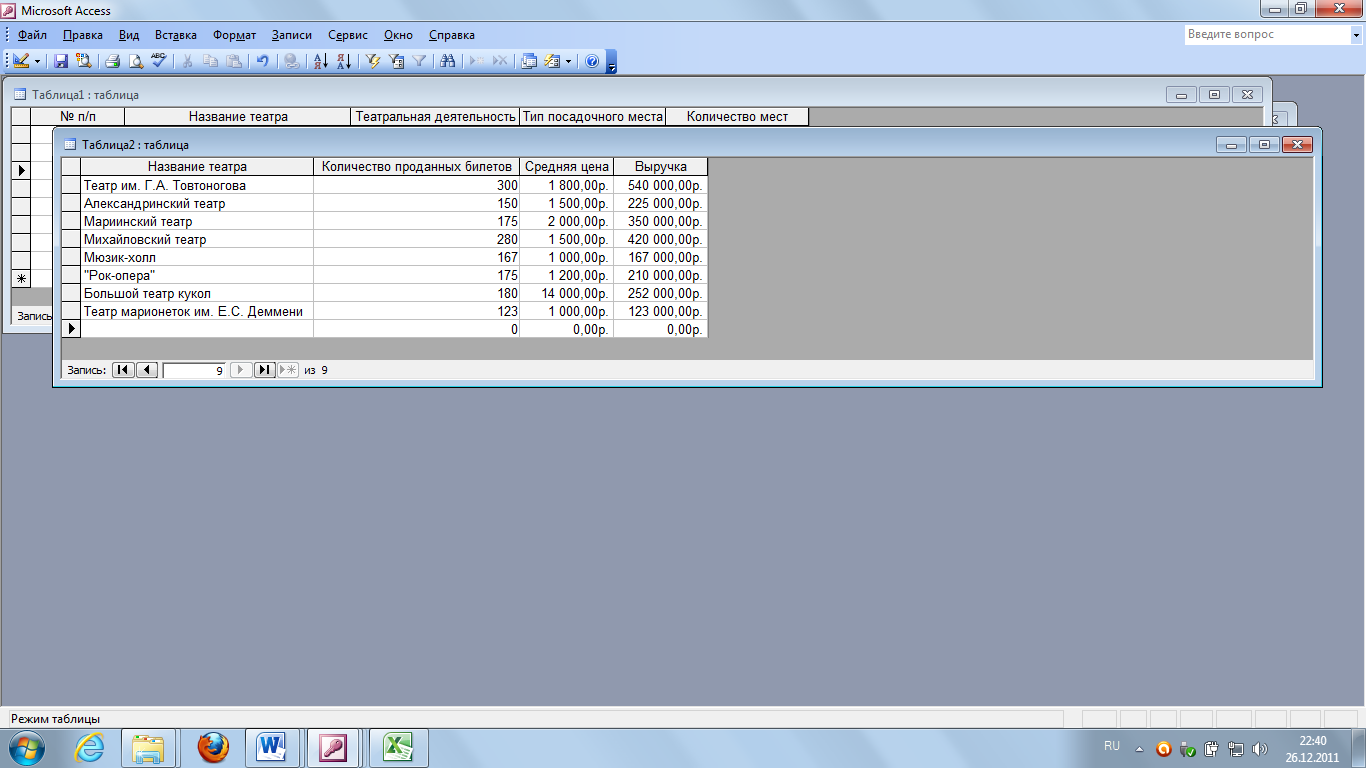The height and width of the screenshot is (768, 1366).
Task: Open the Формат menu
Action: (x=235, y=35)
